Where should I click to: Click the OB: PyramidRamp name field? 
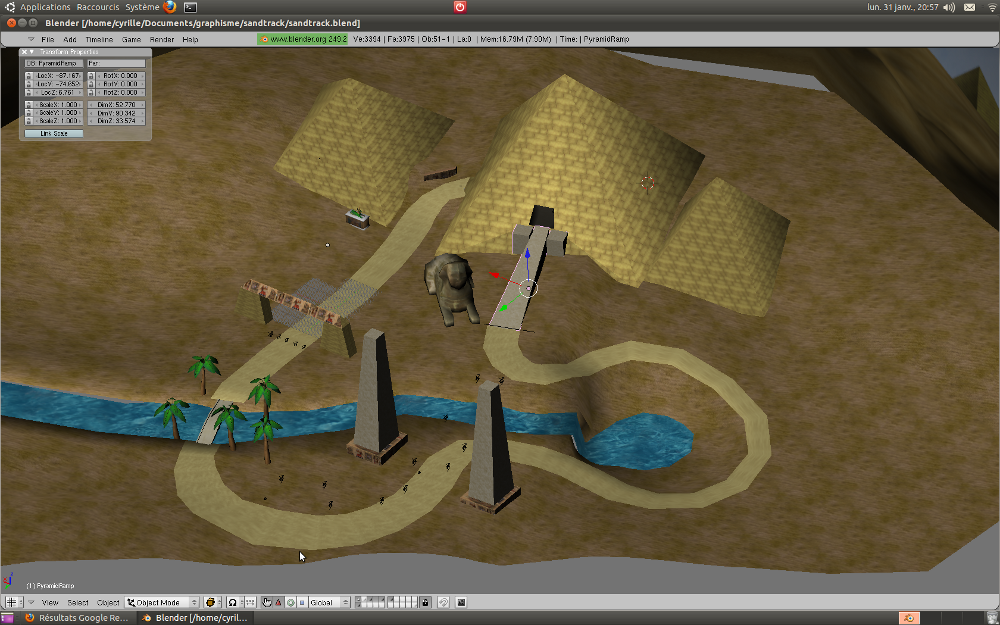[54, 63]
